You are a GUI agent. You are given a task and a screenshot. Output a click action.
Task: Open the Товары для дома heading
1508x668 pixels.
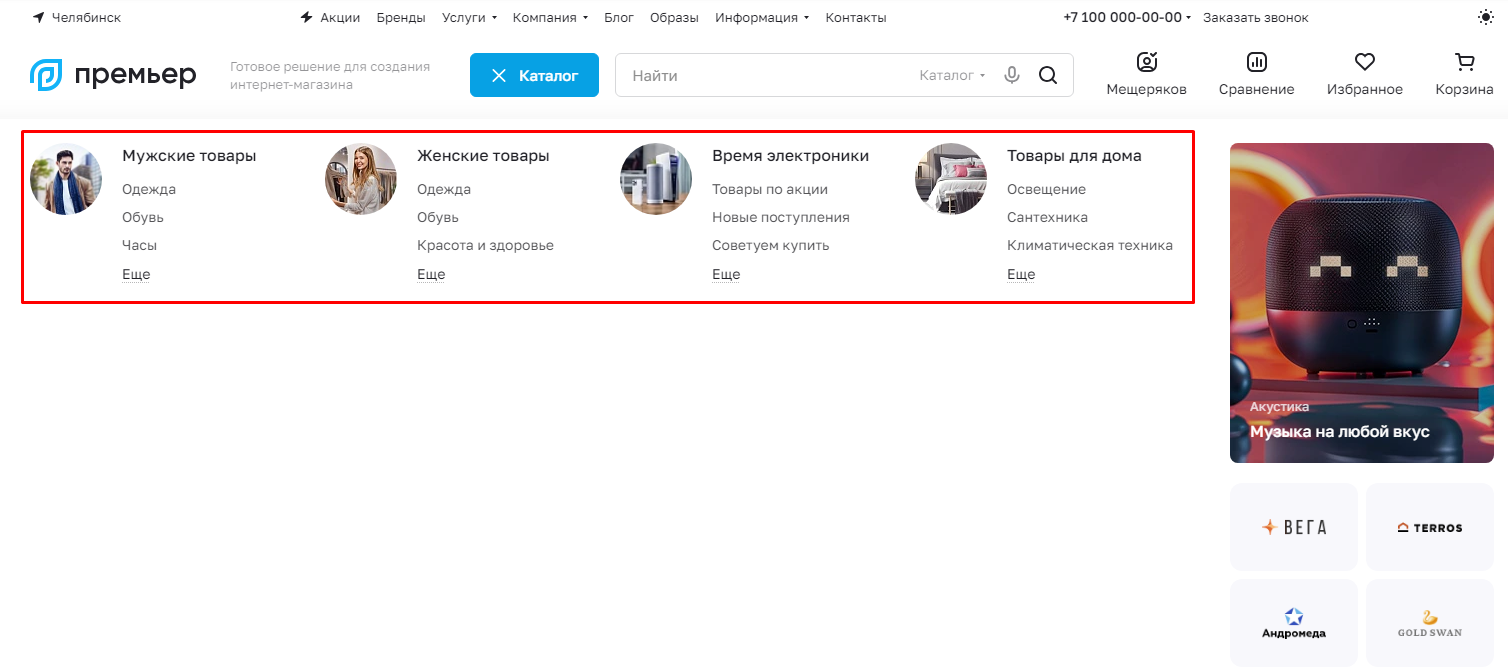coord(1074,156)
